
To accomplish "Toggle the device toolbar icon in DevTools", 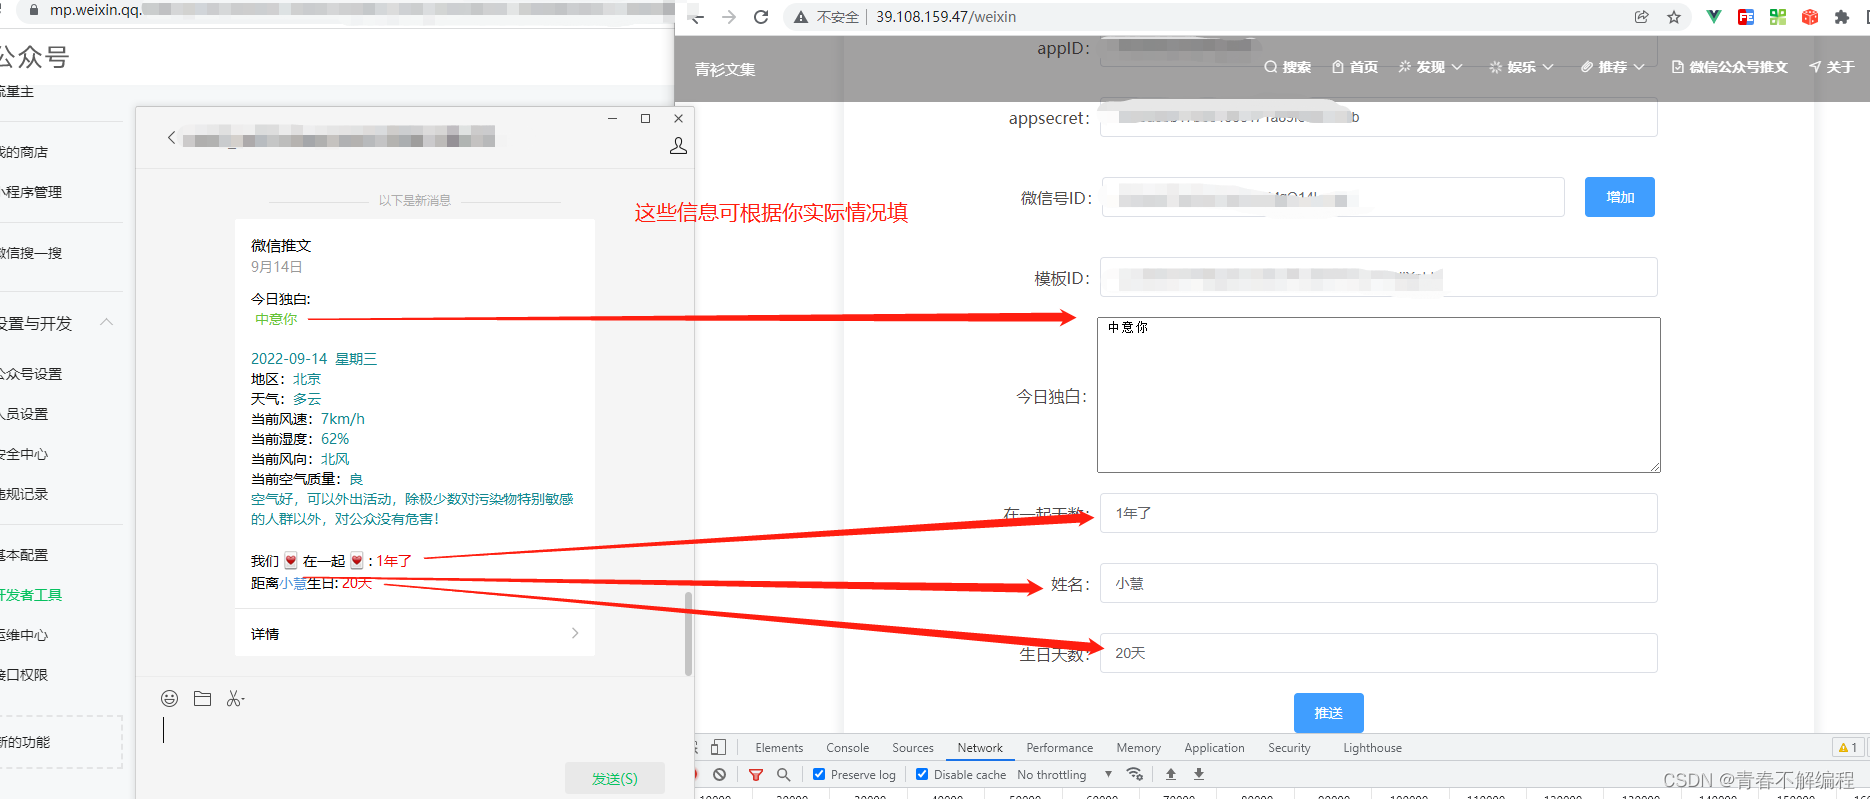I will coord(719,747).
